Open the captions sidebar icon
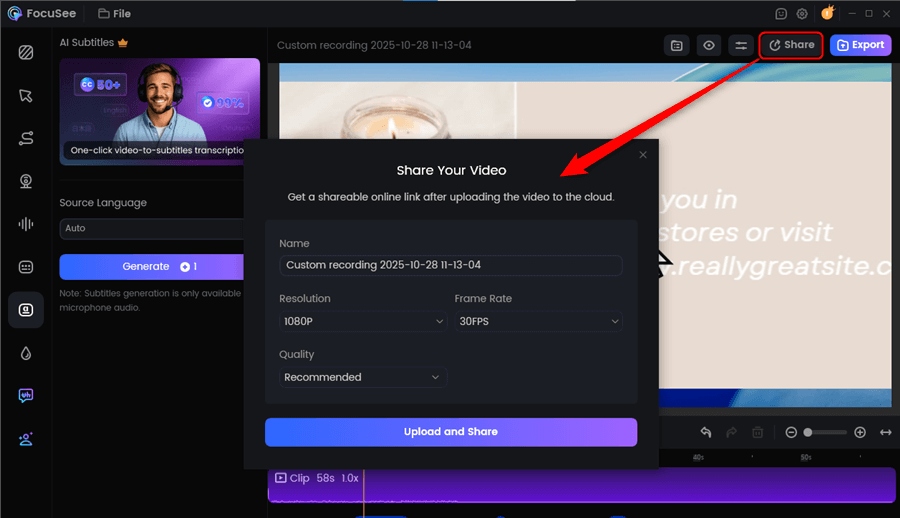 (26, 267)
